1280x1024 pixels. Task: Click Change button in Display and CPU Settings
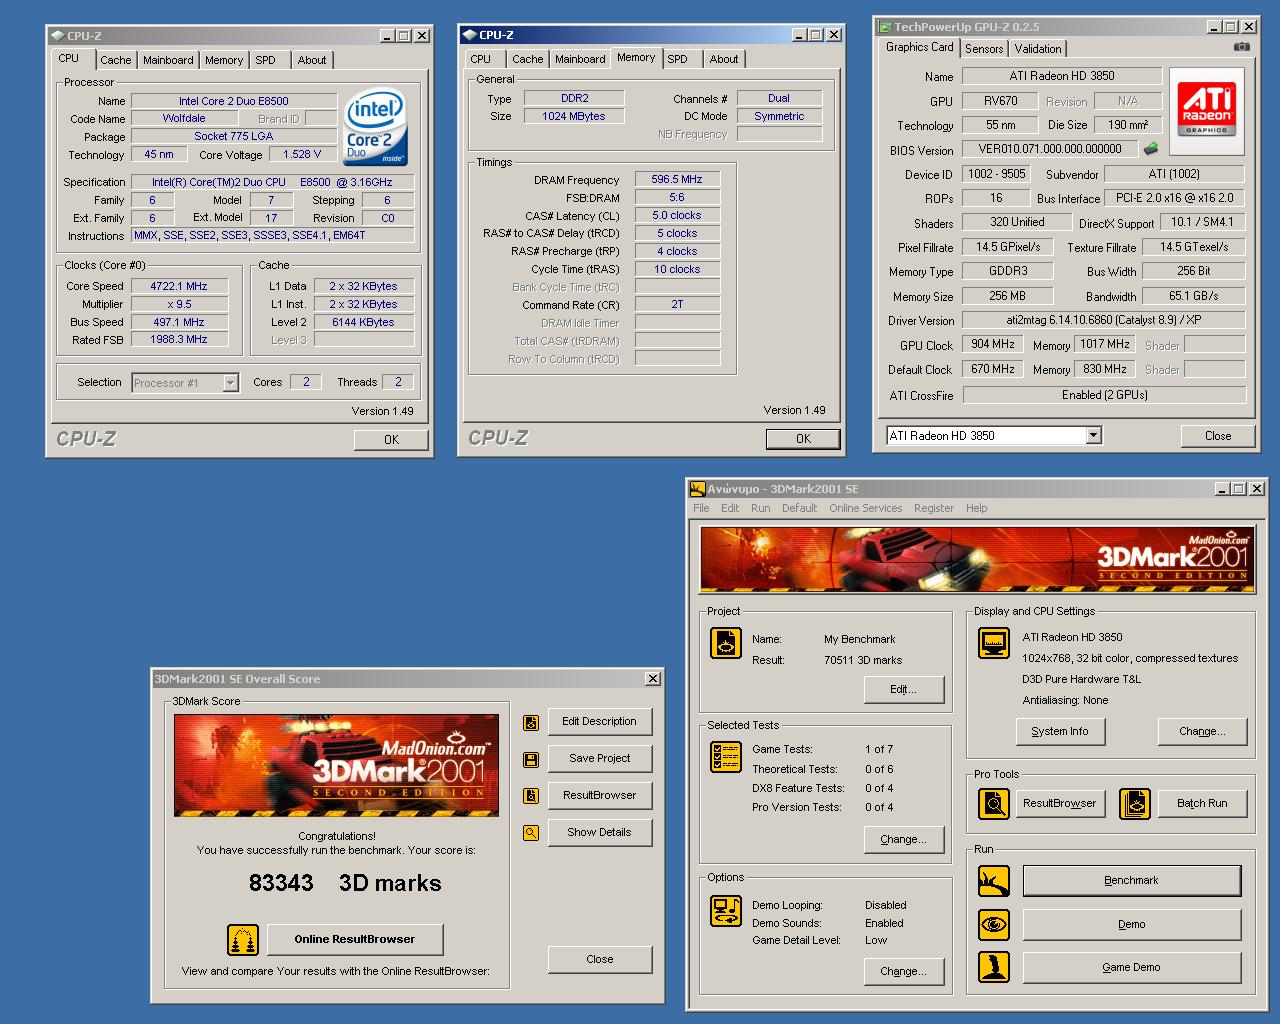click(x=1203, y=731)
